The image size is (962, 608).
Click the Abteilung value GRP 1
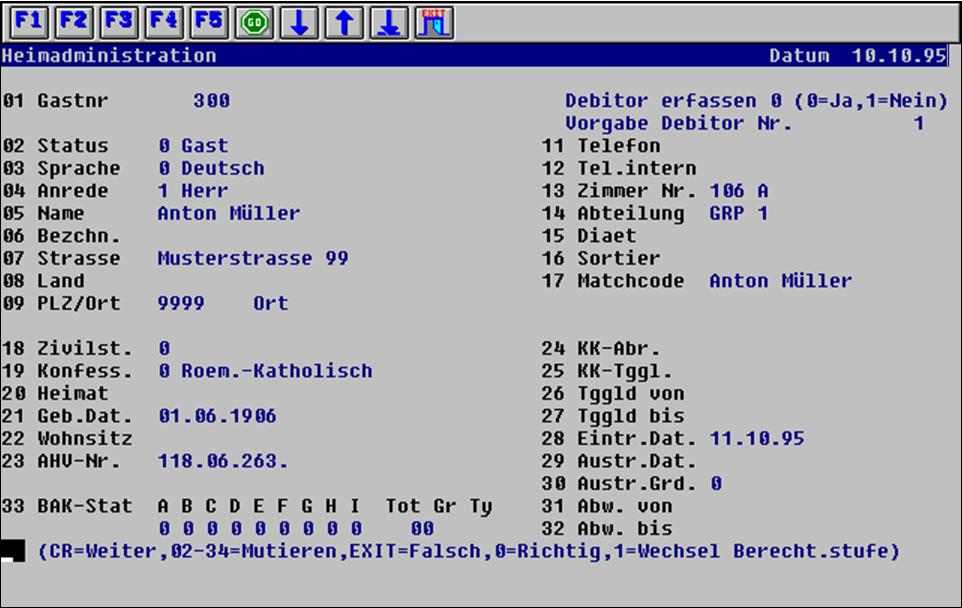739,213
